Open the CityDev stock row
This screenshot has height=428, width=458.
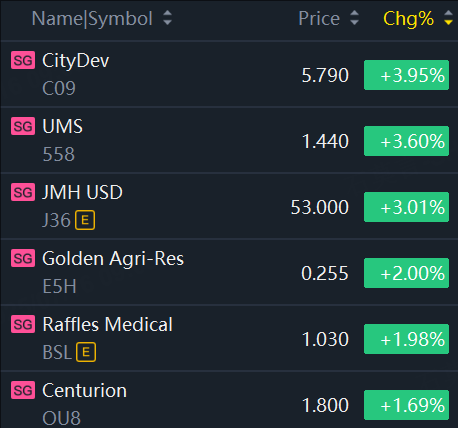point(229,74)
